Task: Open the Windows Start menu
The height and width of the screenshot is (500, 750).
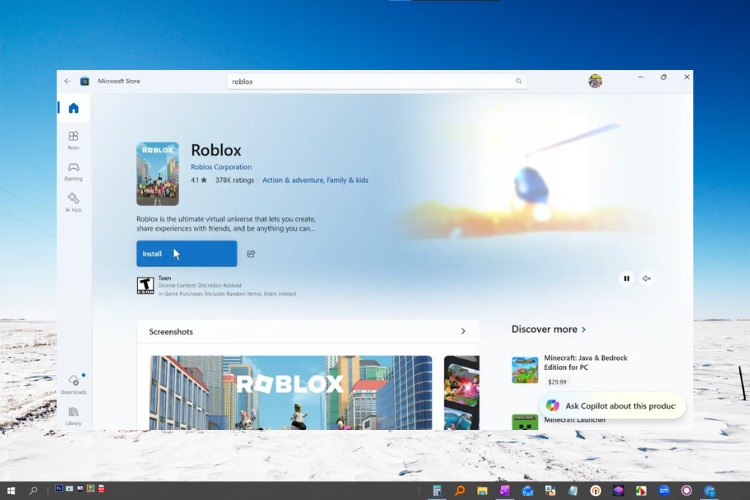Action: 11,490
